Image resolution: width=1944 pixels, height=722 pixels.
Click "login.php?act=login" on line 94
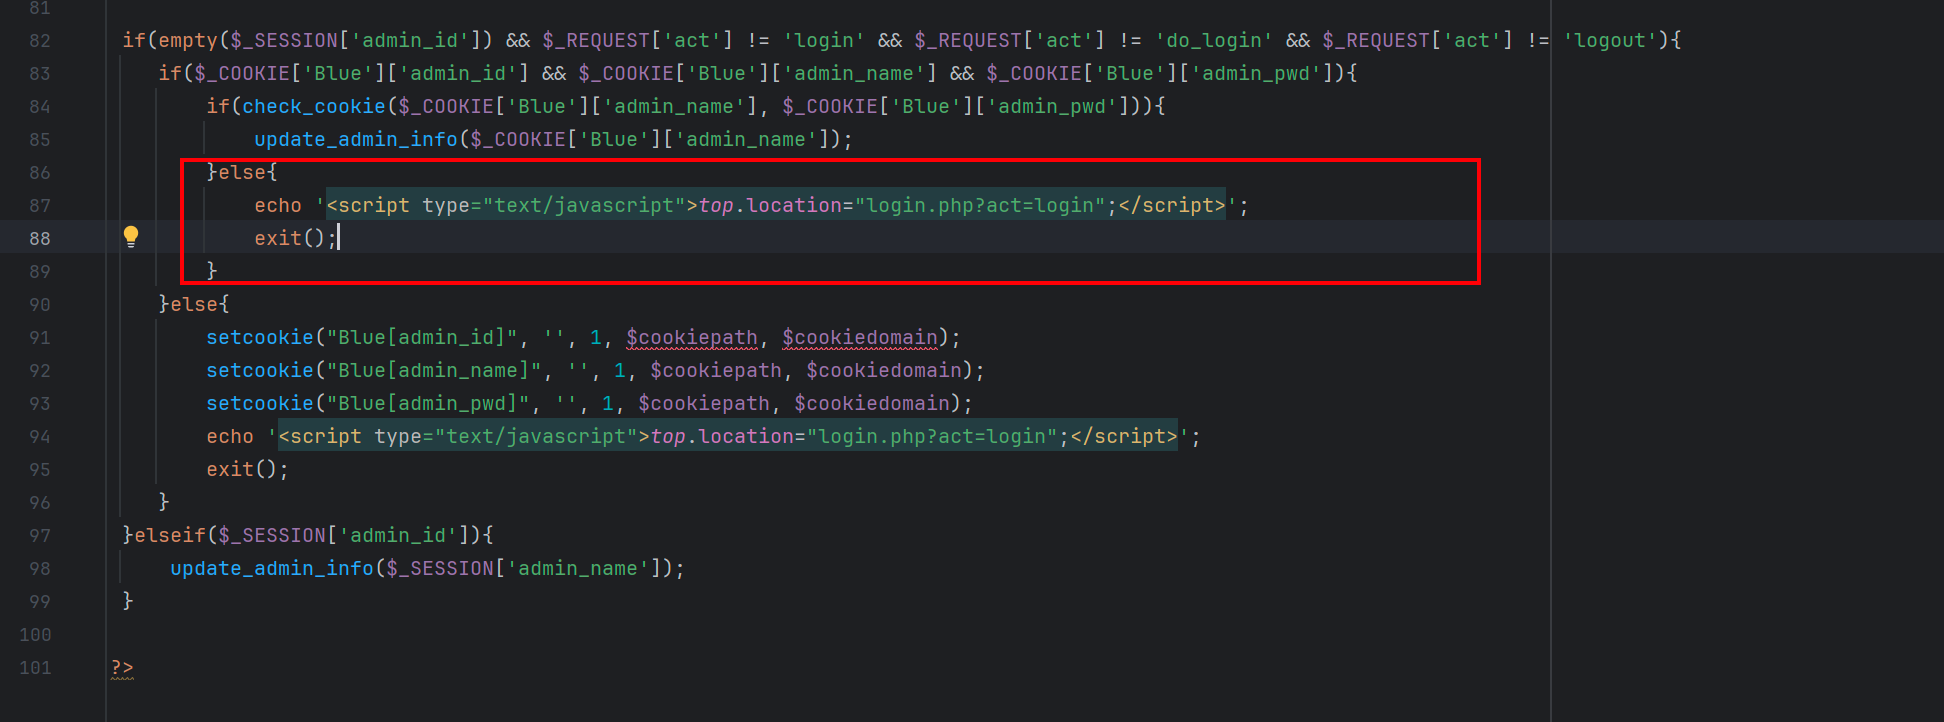pos(932,437)
